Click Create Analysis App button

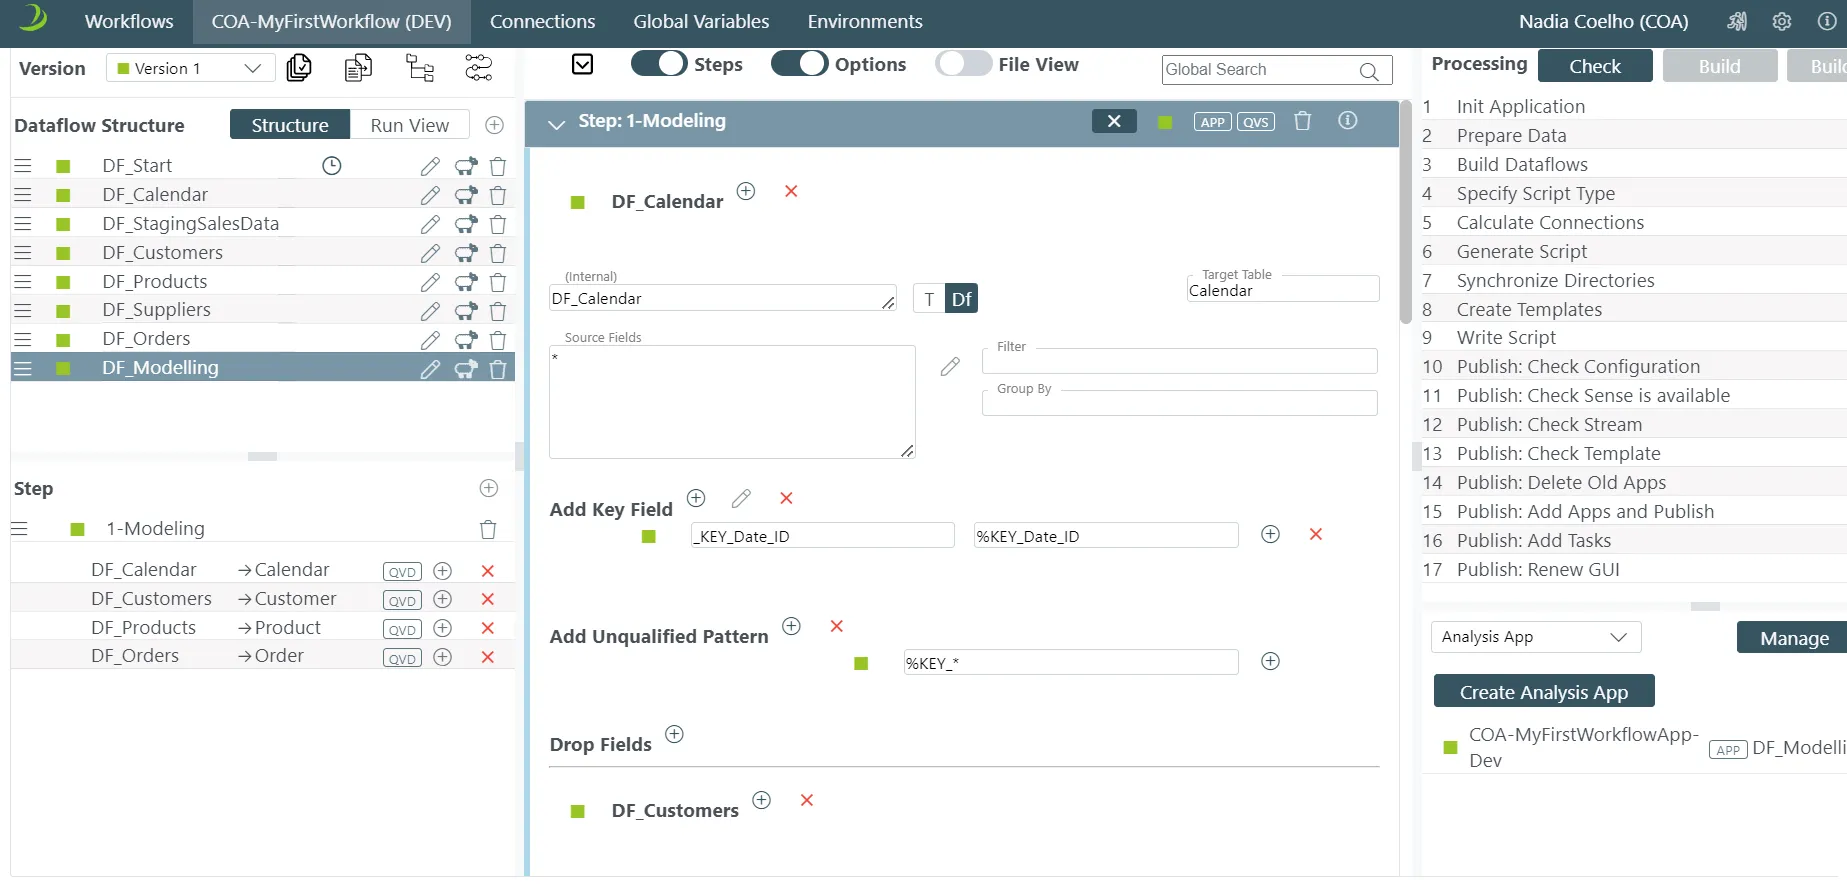[1543, 692]
